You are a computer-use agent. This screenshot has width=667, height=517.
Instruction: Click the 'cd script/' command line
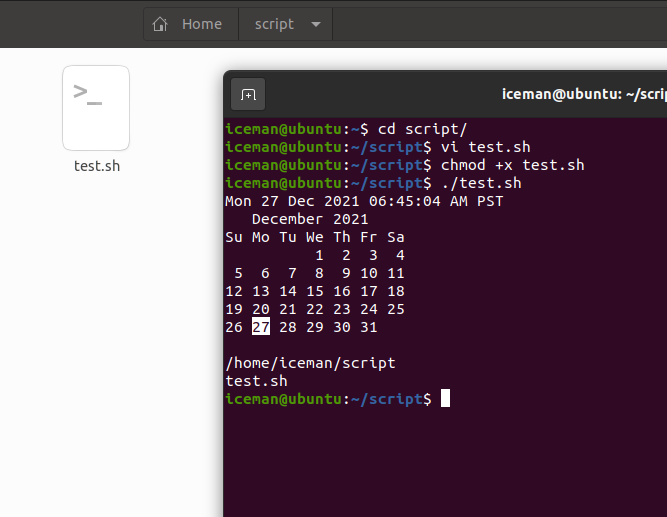[422, 129]
